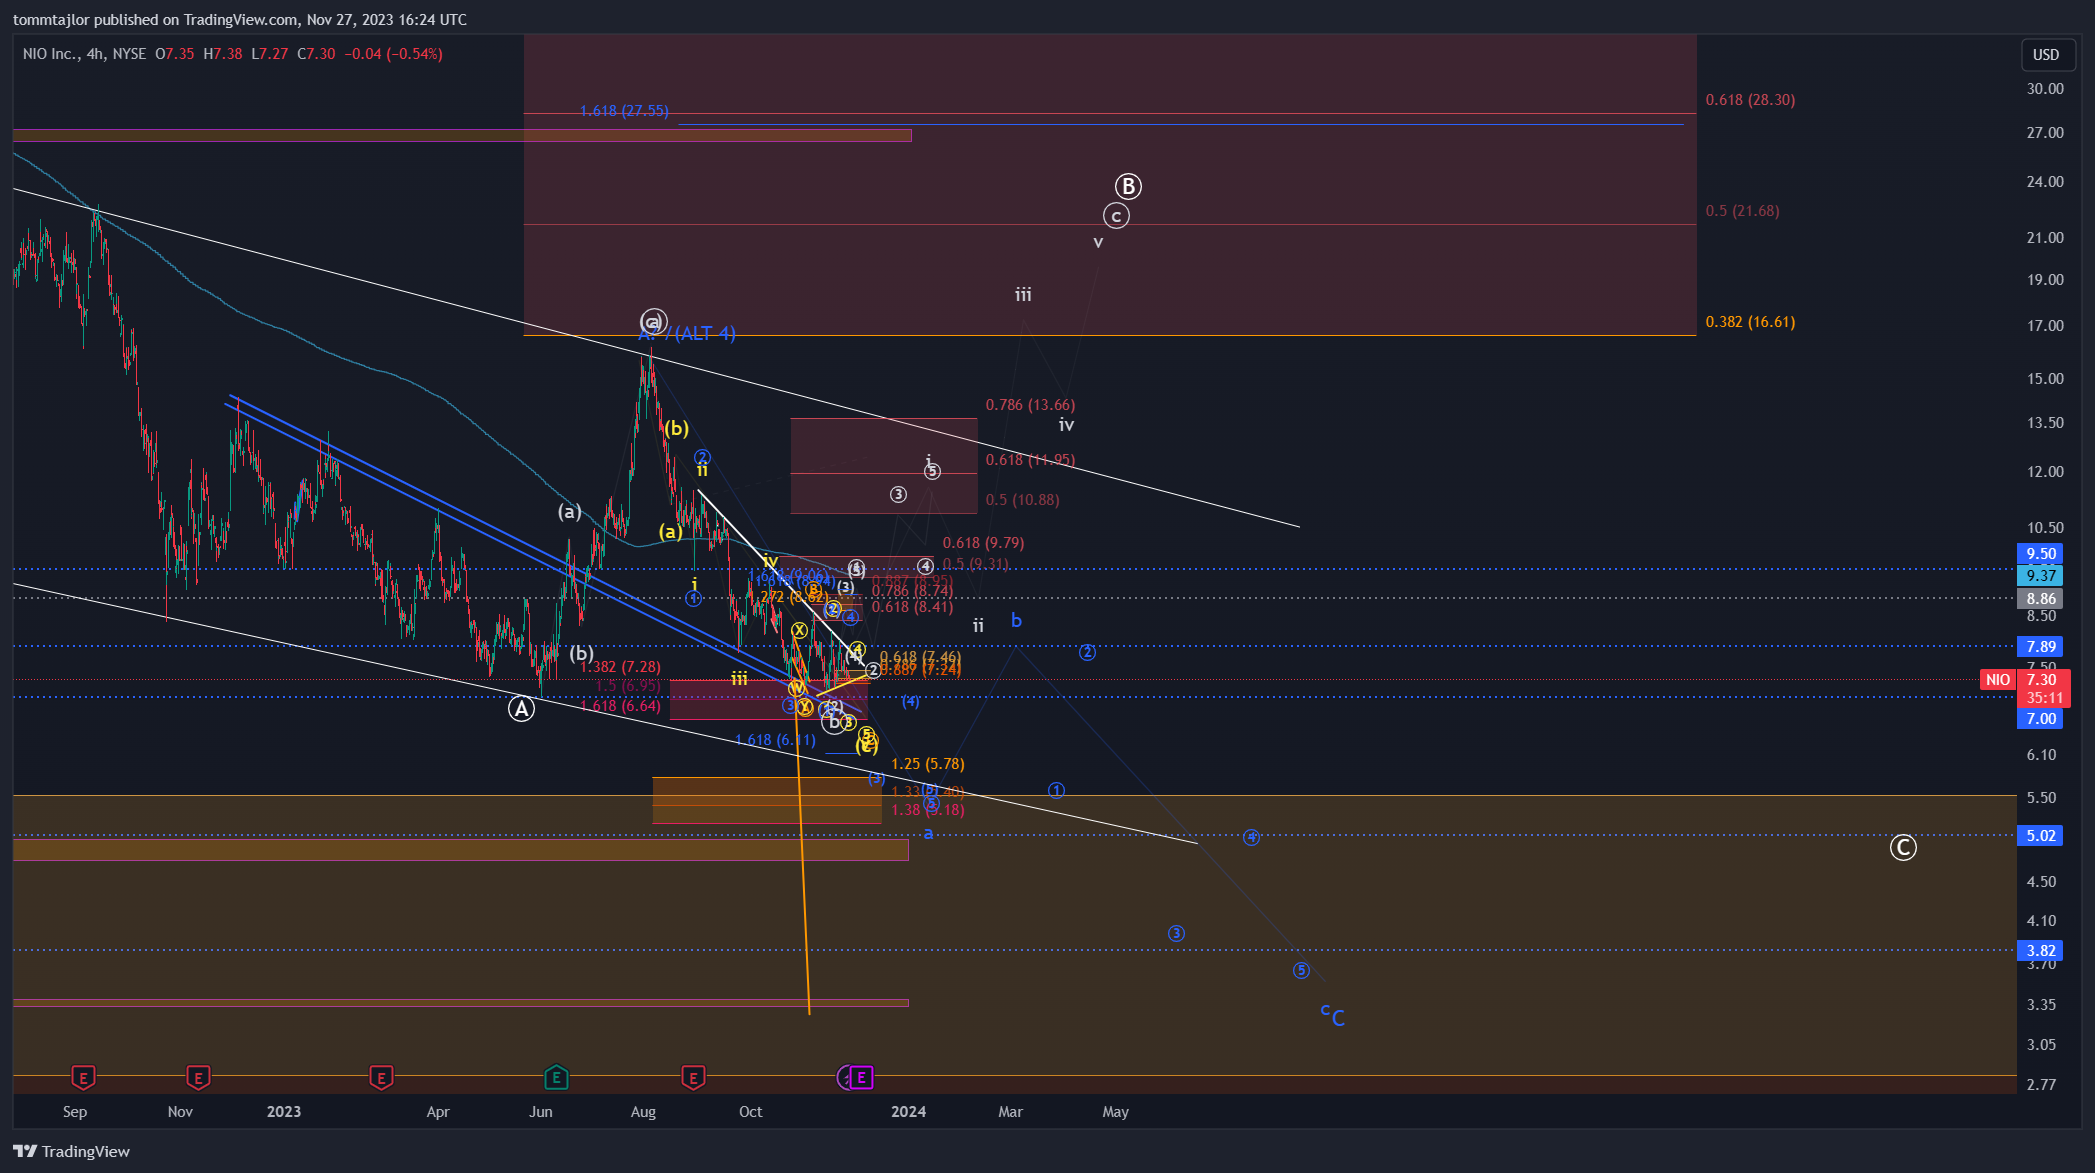
Task: Click the USD currency button
Action: 2045,54
